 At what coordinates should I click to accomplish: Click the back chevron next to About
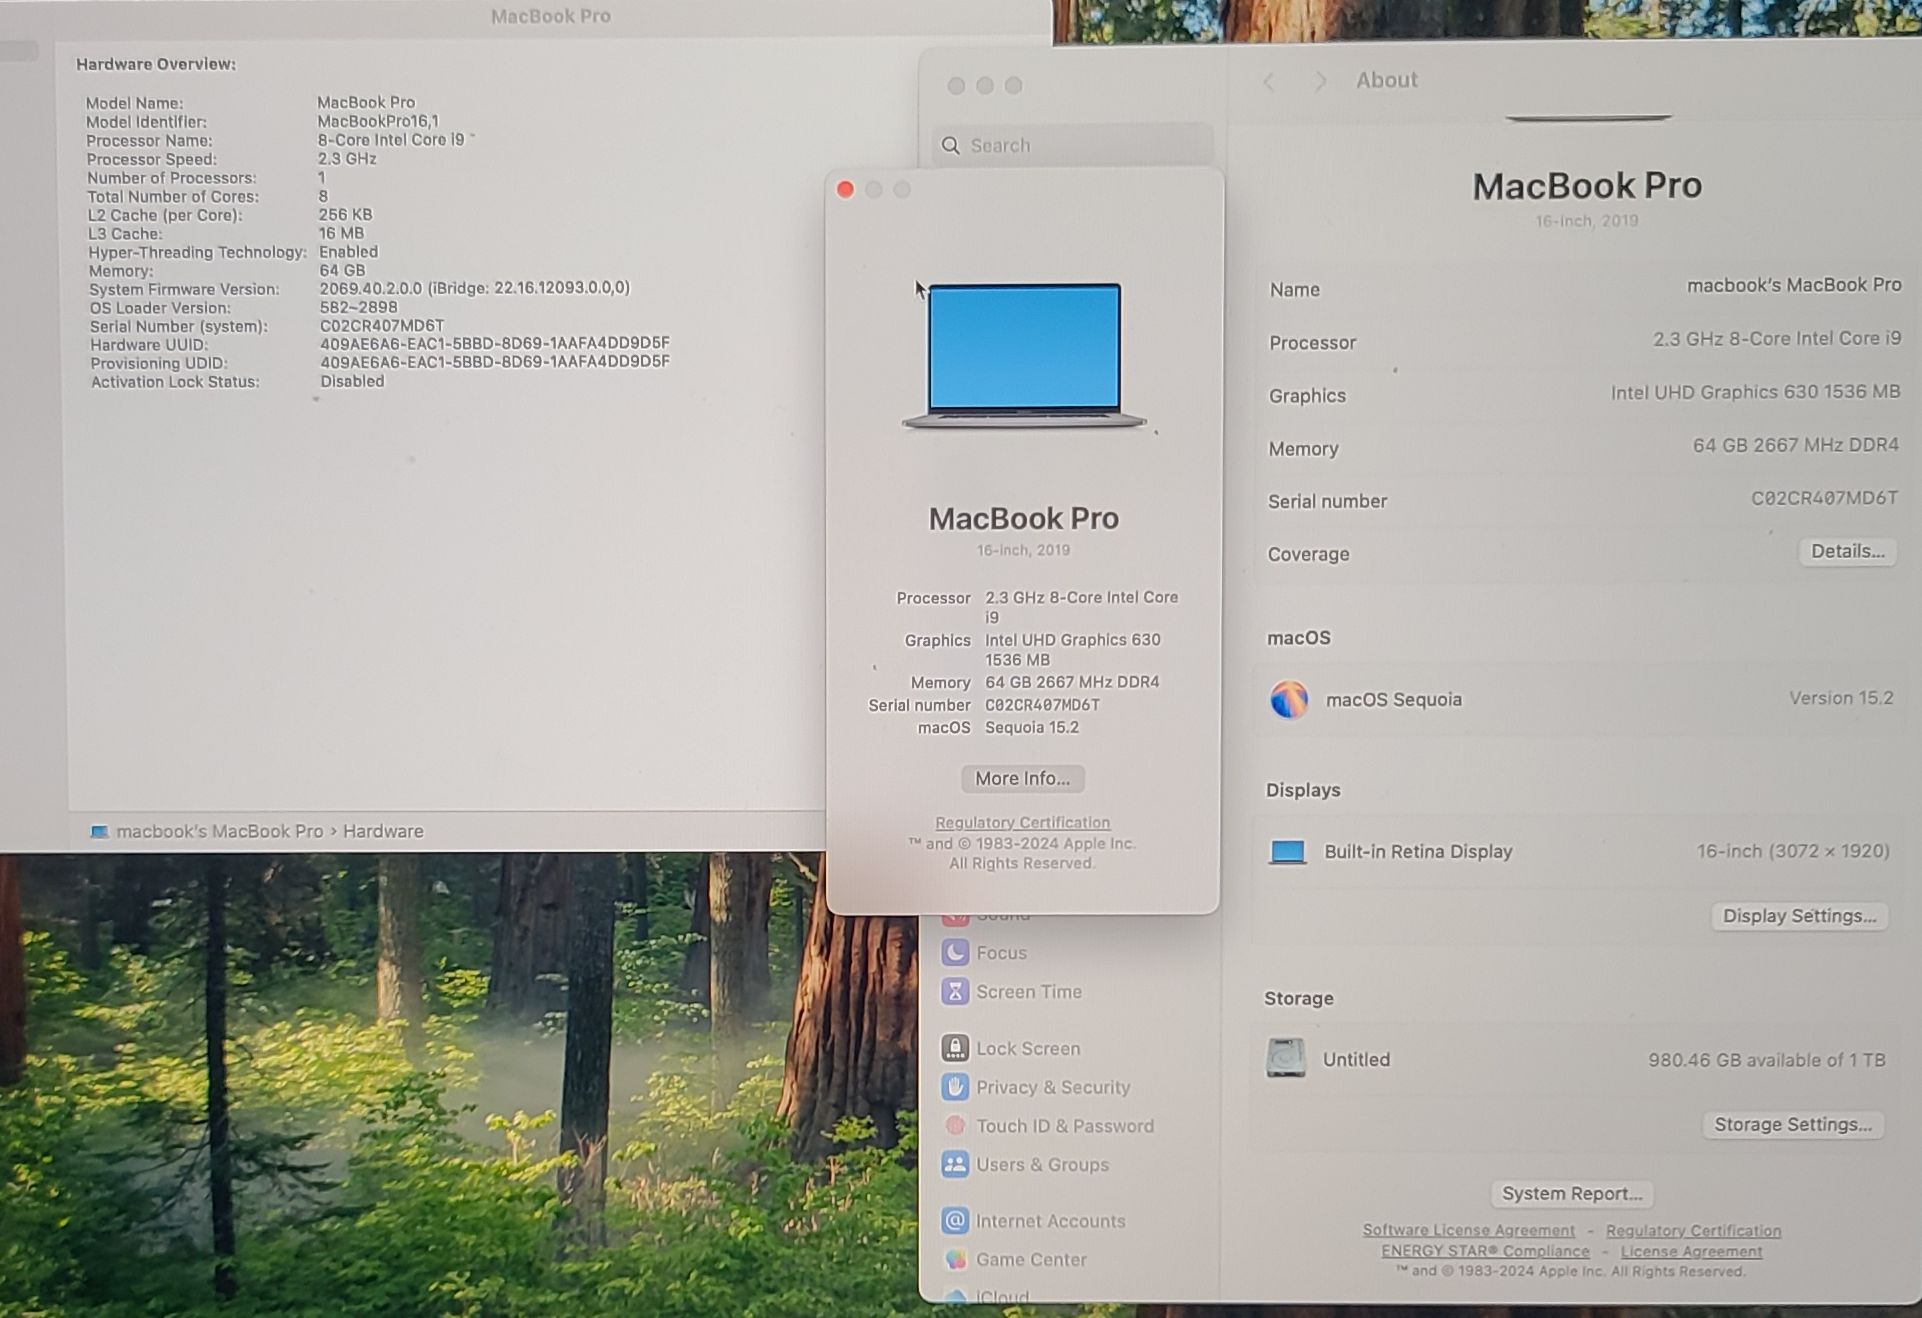pos(1269,81)
